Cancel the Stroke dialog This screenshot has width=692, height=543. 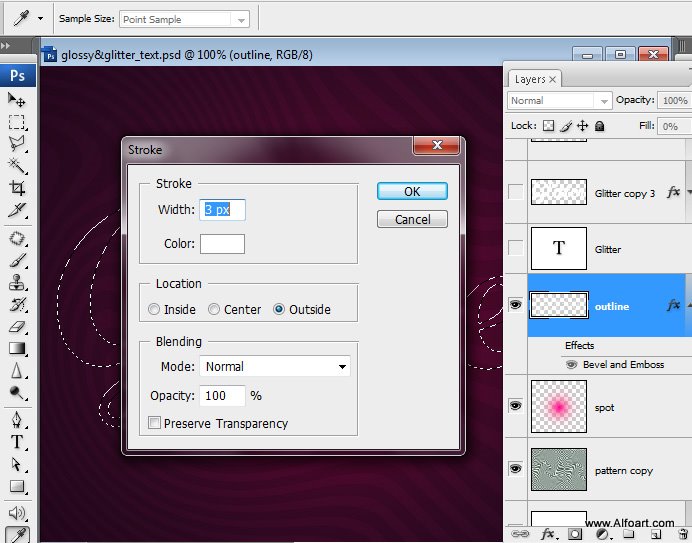(412, 219)
